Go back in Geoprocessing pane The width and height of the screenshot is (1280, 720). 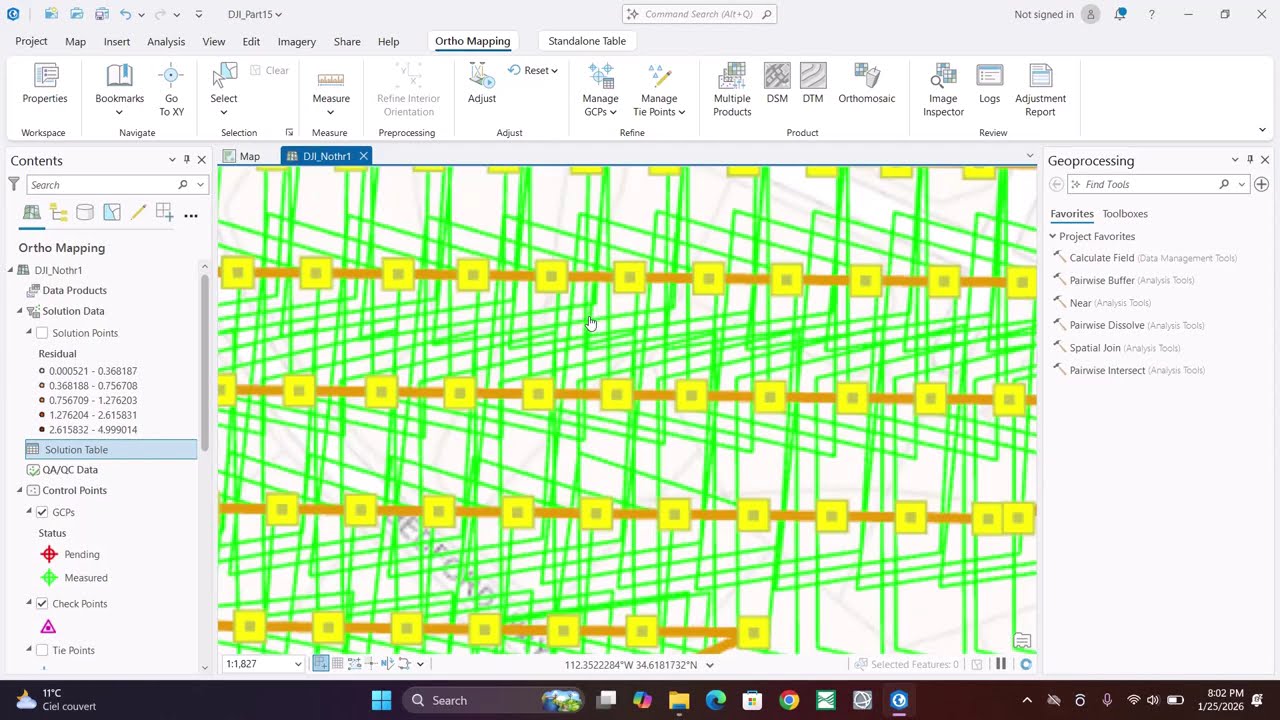(x=1056, y=184)
